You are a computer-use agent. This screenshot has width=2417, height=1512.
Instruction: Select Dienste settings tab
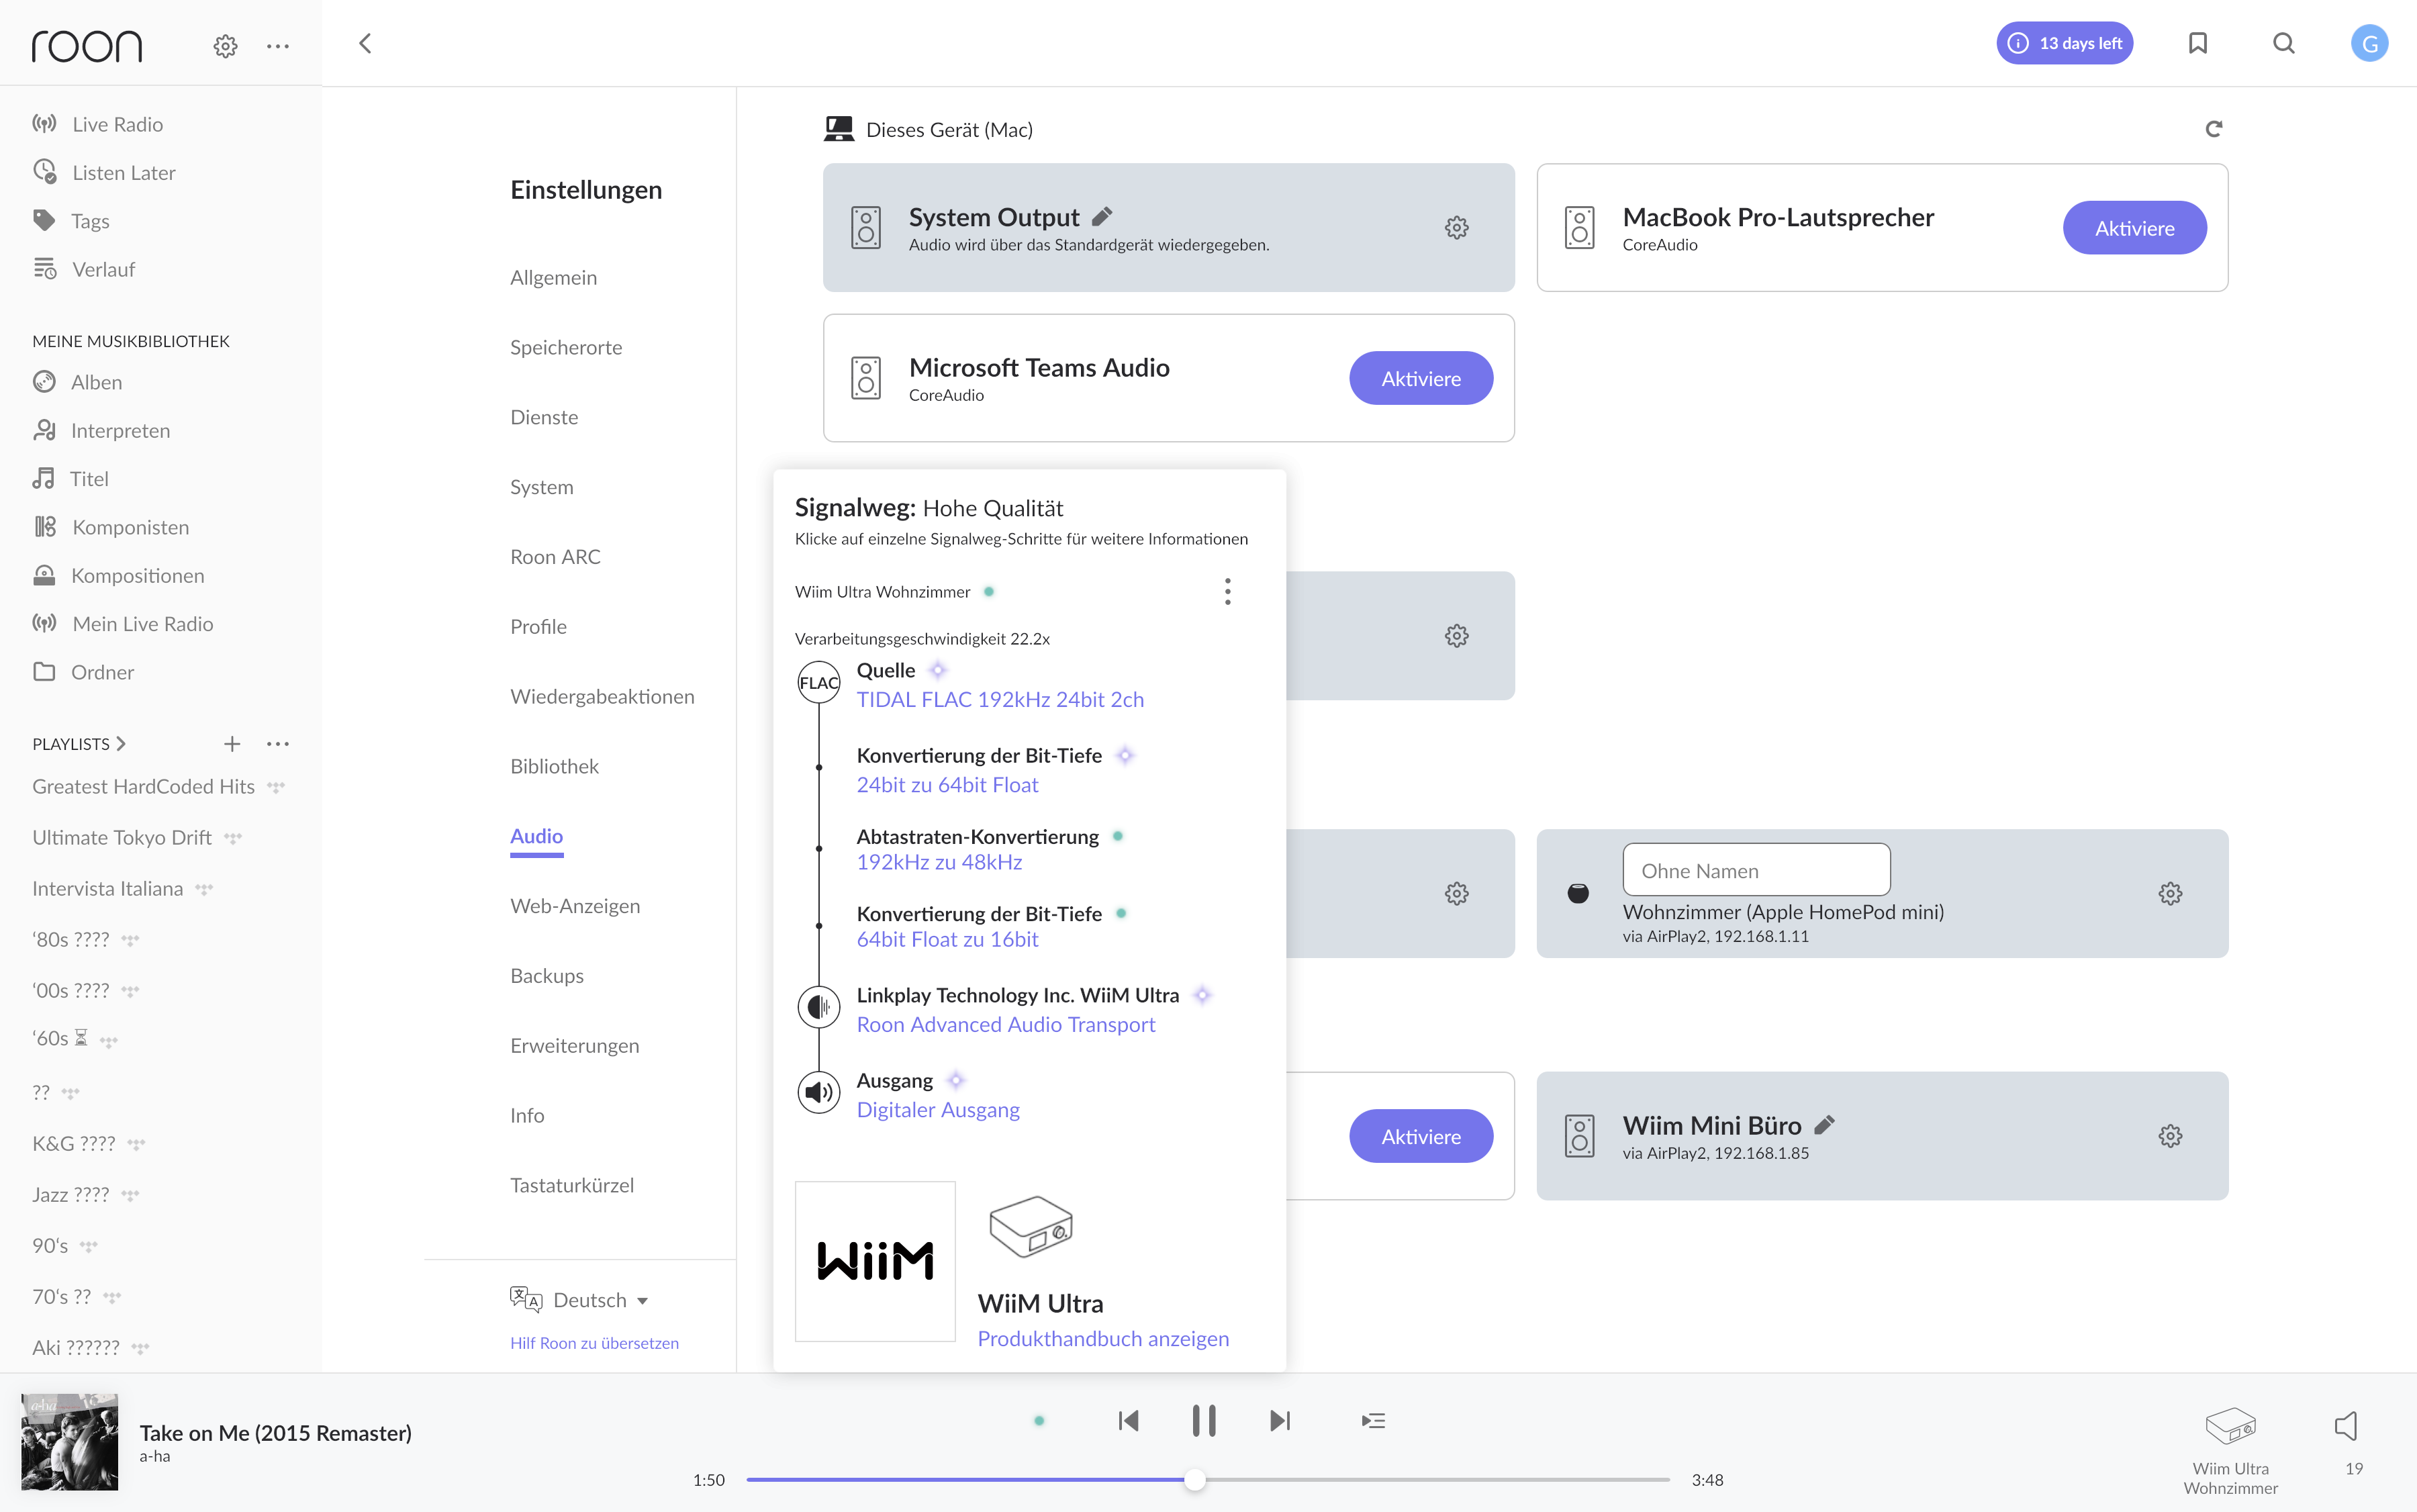[544, 417]
